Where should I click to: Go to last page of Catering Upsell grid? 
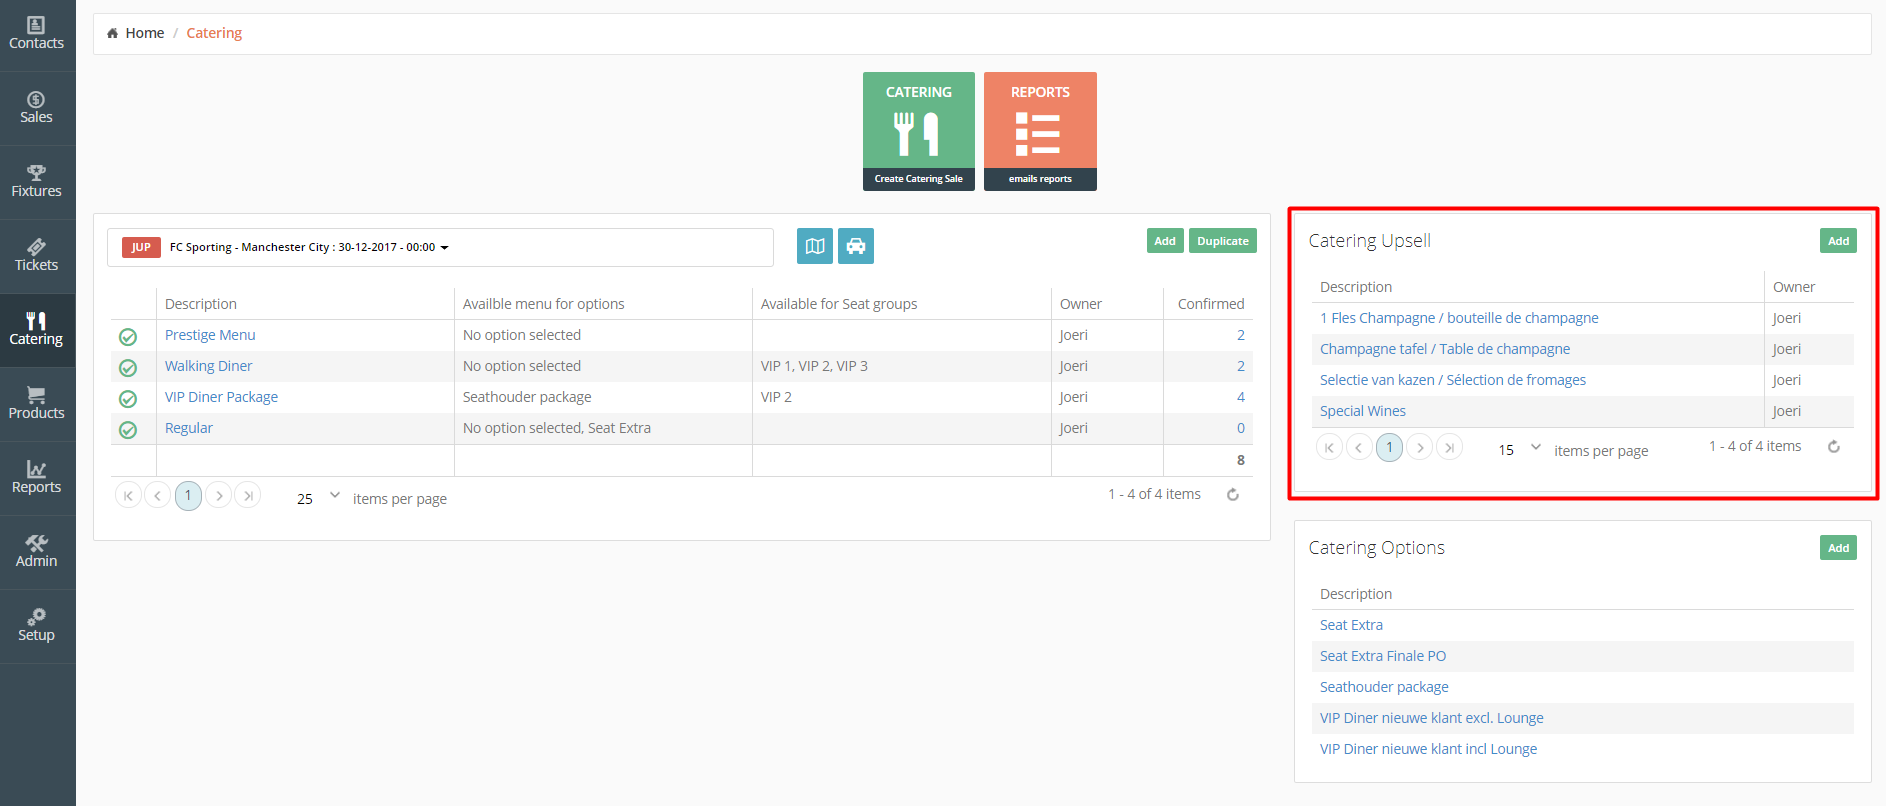pyautogui.click(x=1449, y=447)
